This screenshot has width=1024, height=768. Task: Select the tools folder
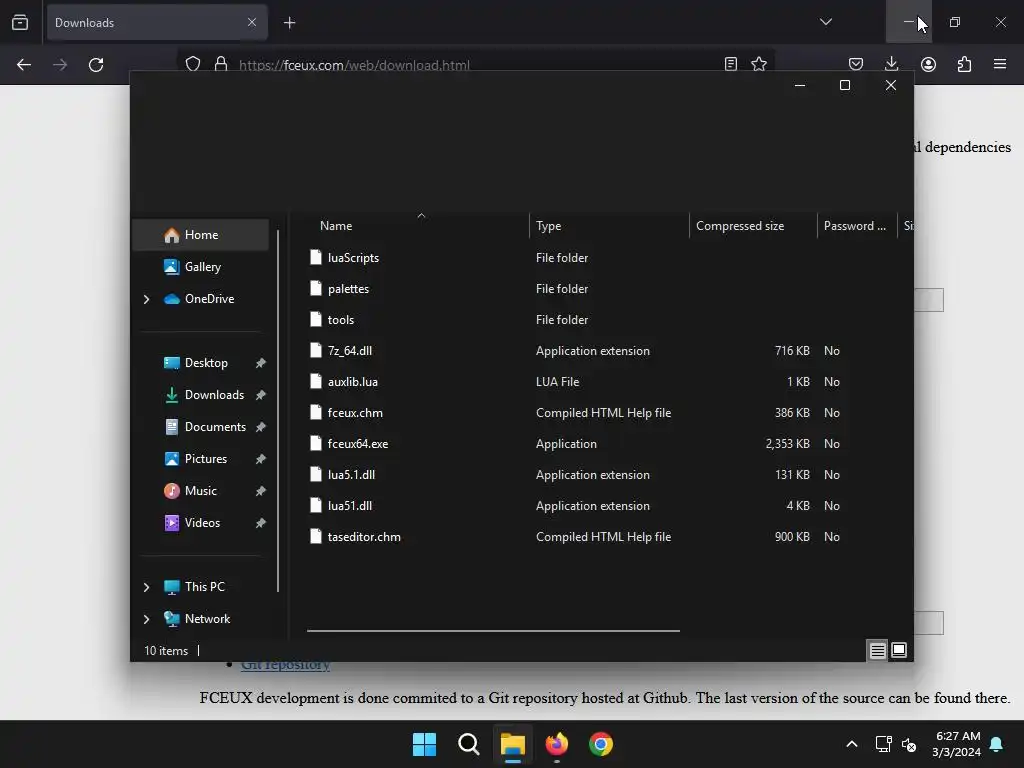click(x=340, y=320)
